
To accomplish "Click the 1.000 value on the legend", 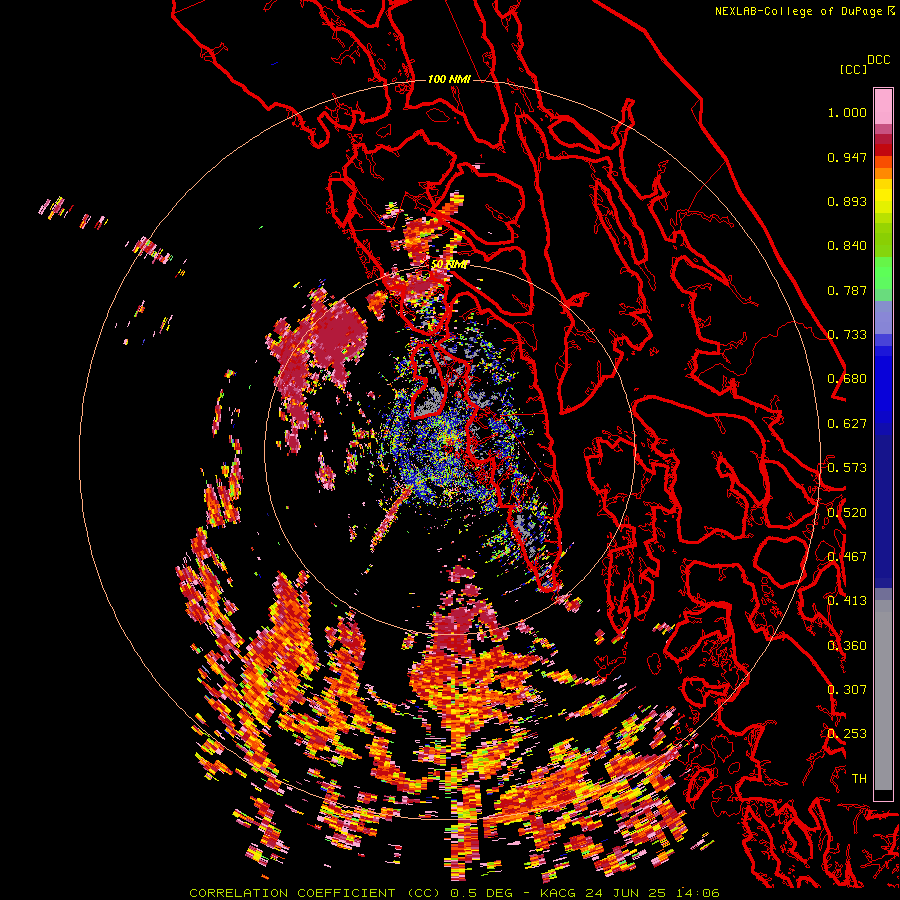I will [x=847, y=112].
